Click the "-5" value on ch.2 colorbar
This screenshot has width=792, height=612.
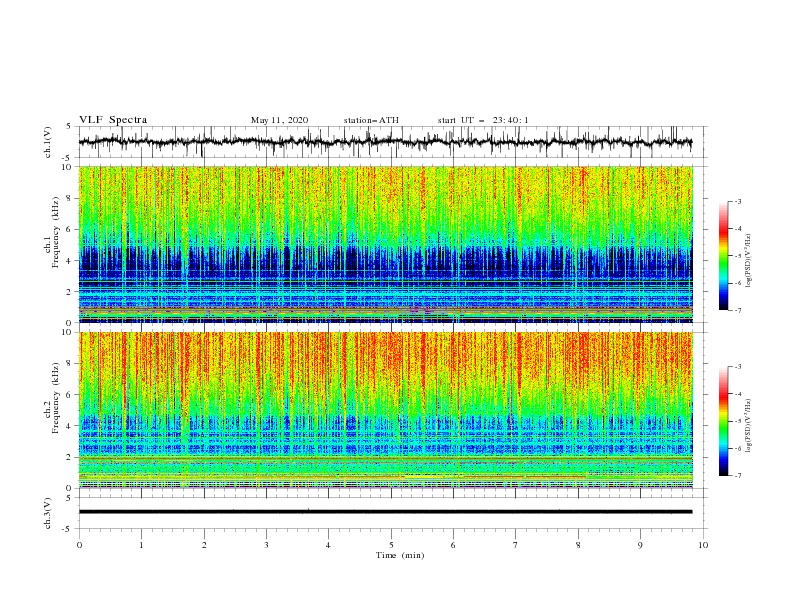click(x=737, y=421)
